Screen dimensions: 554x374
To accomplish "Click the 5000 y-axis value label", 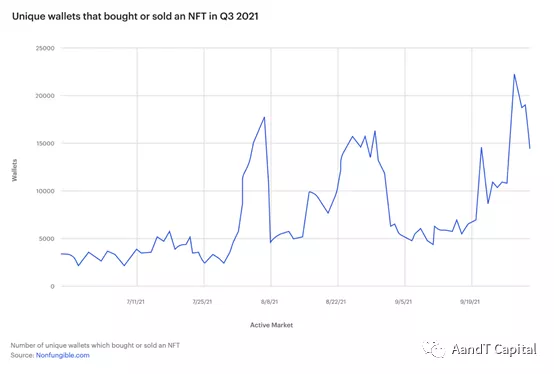I will pyautogui.click(x=47, y=239).
